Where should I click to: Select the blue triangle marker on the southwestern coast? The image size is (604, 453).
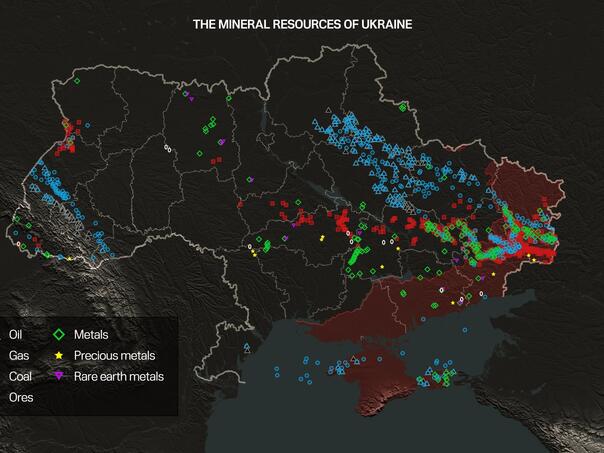tap(246, 347)
